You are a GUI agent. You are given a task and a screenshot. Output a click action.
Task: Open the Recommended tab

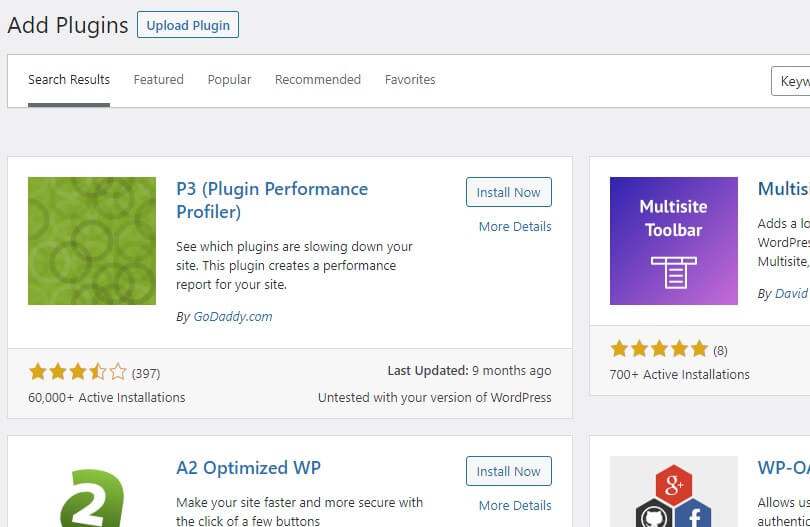pos(318,80)
